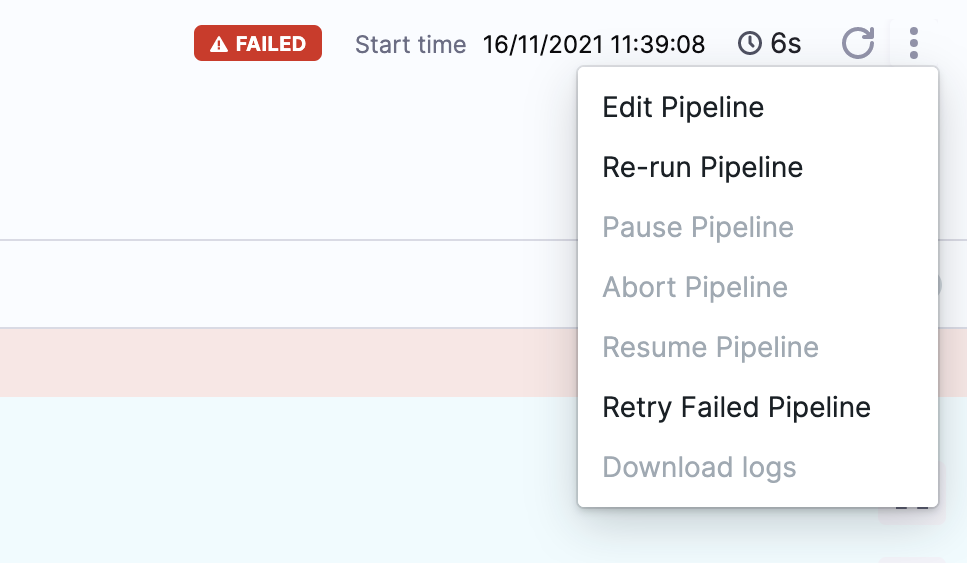Click the warning triangle in FAILED badge

click(218, 45)
